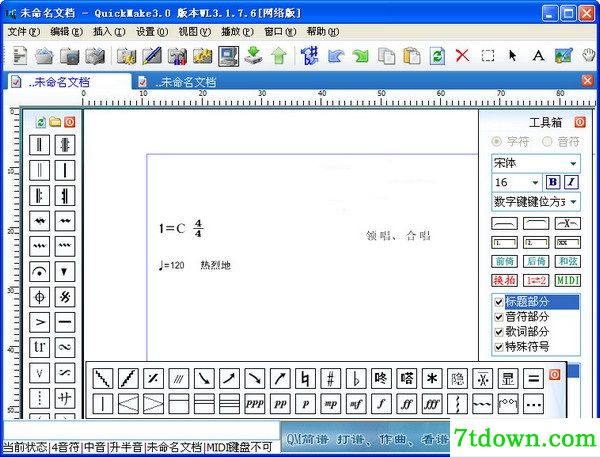Viewport: 600px width, 457px height.
Task: Select the arrow pointer tool
Action: pyautogui.click(x=513, y=56)
